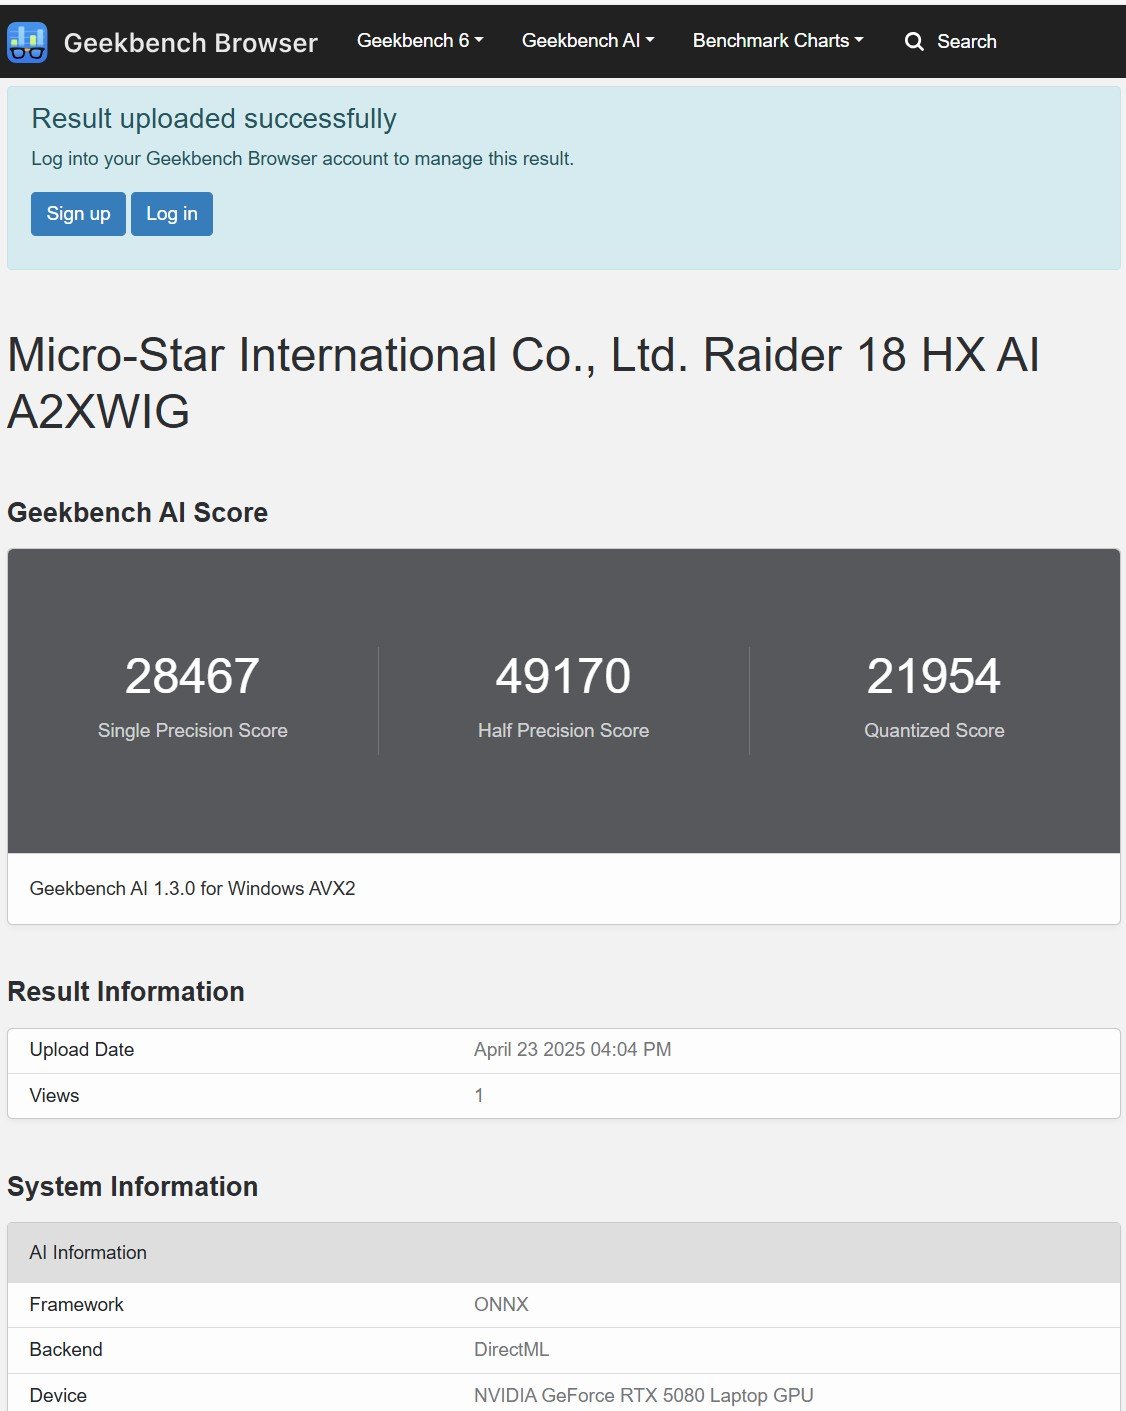Click the Half Precision Score label
This screenshot has height=1411, width=1126.
(x=563, y=731)
